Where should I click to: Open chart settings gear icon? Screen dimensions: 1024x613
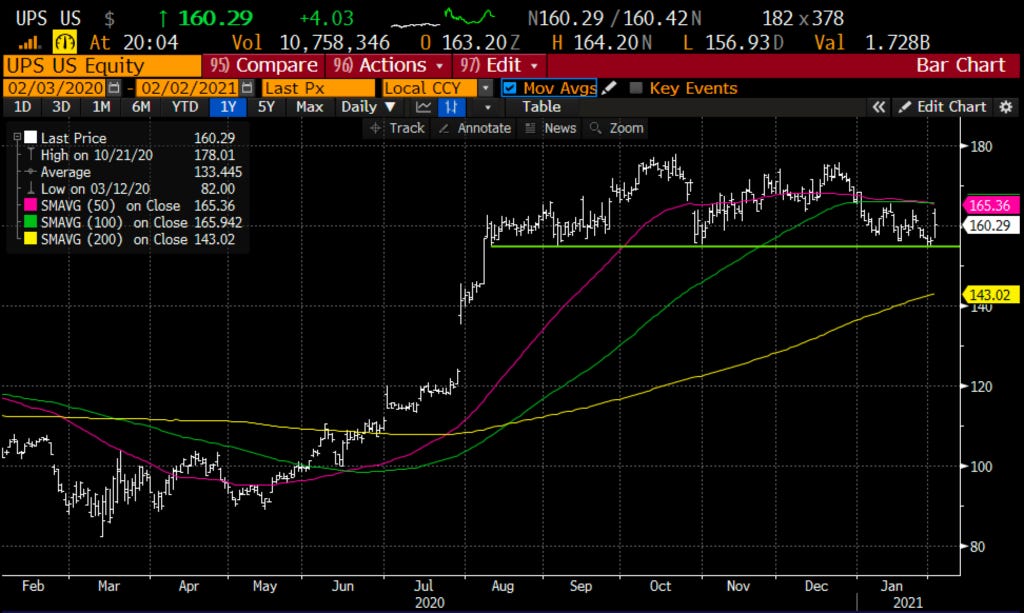[1006, 107]
